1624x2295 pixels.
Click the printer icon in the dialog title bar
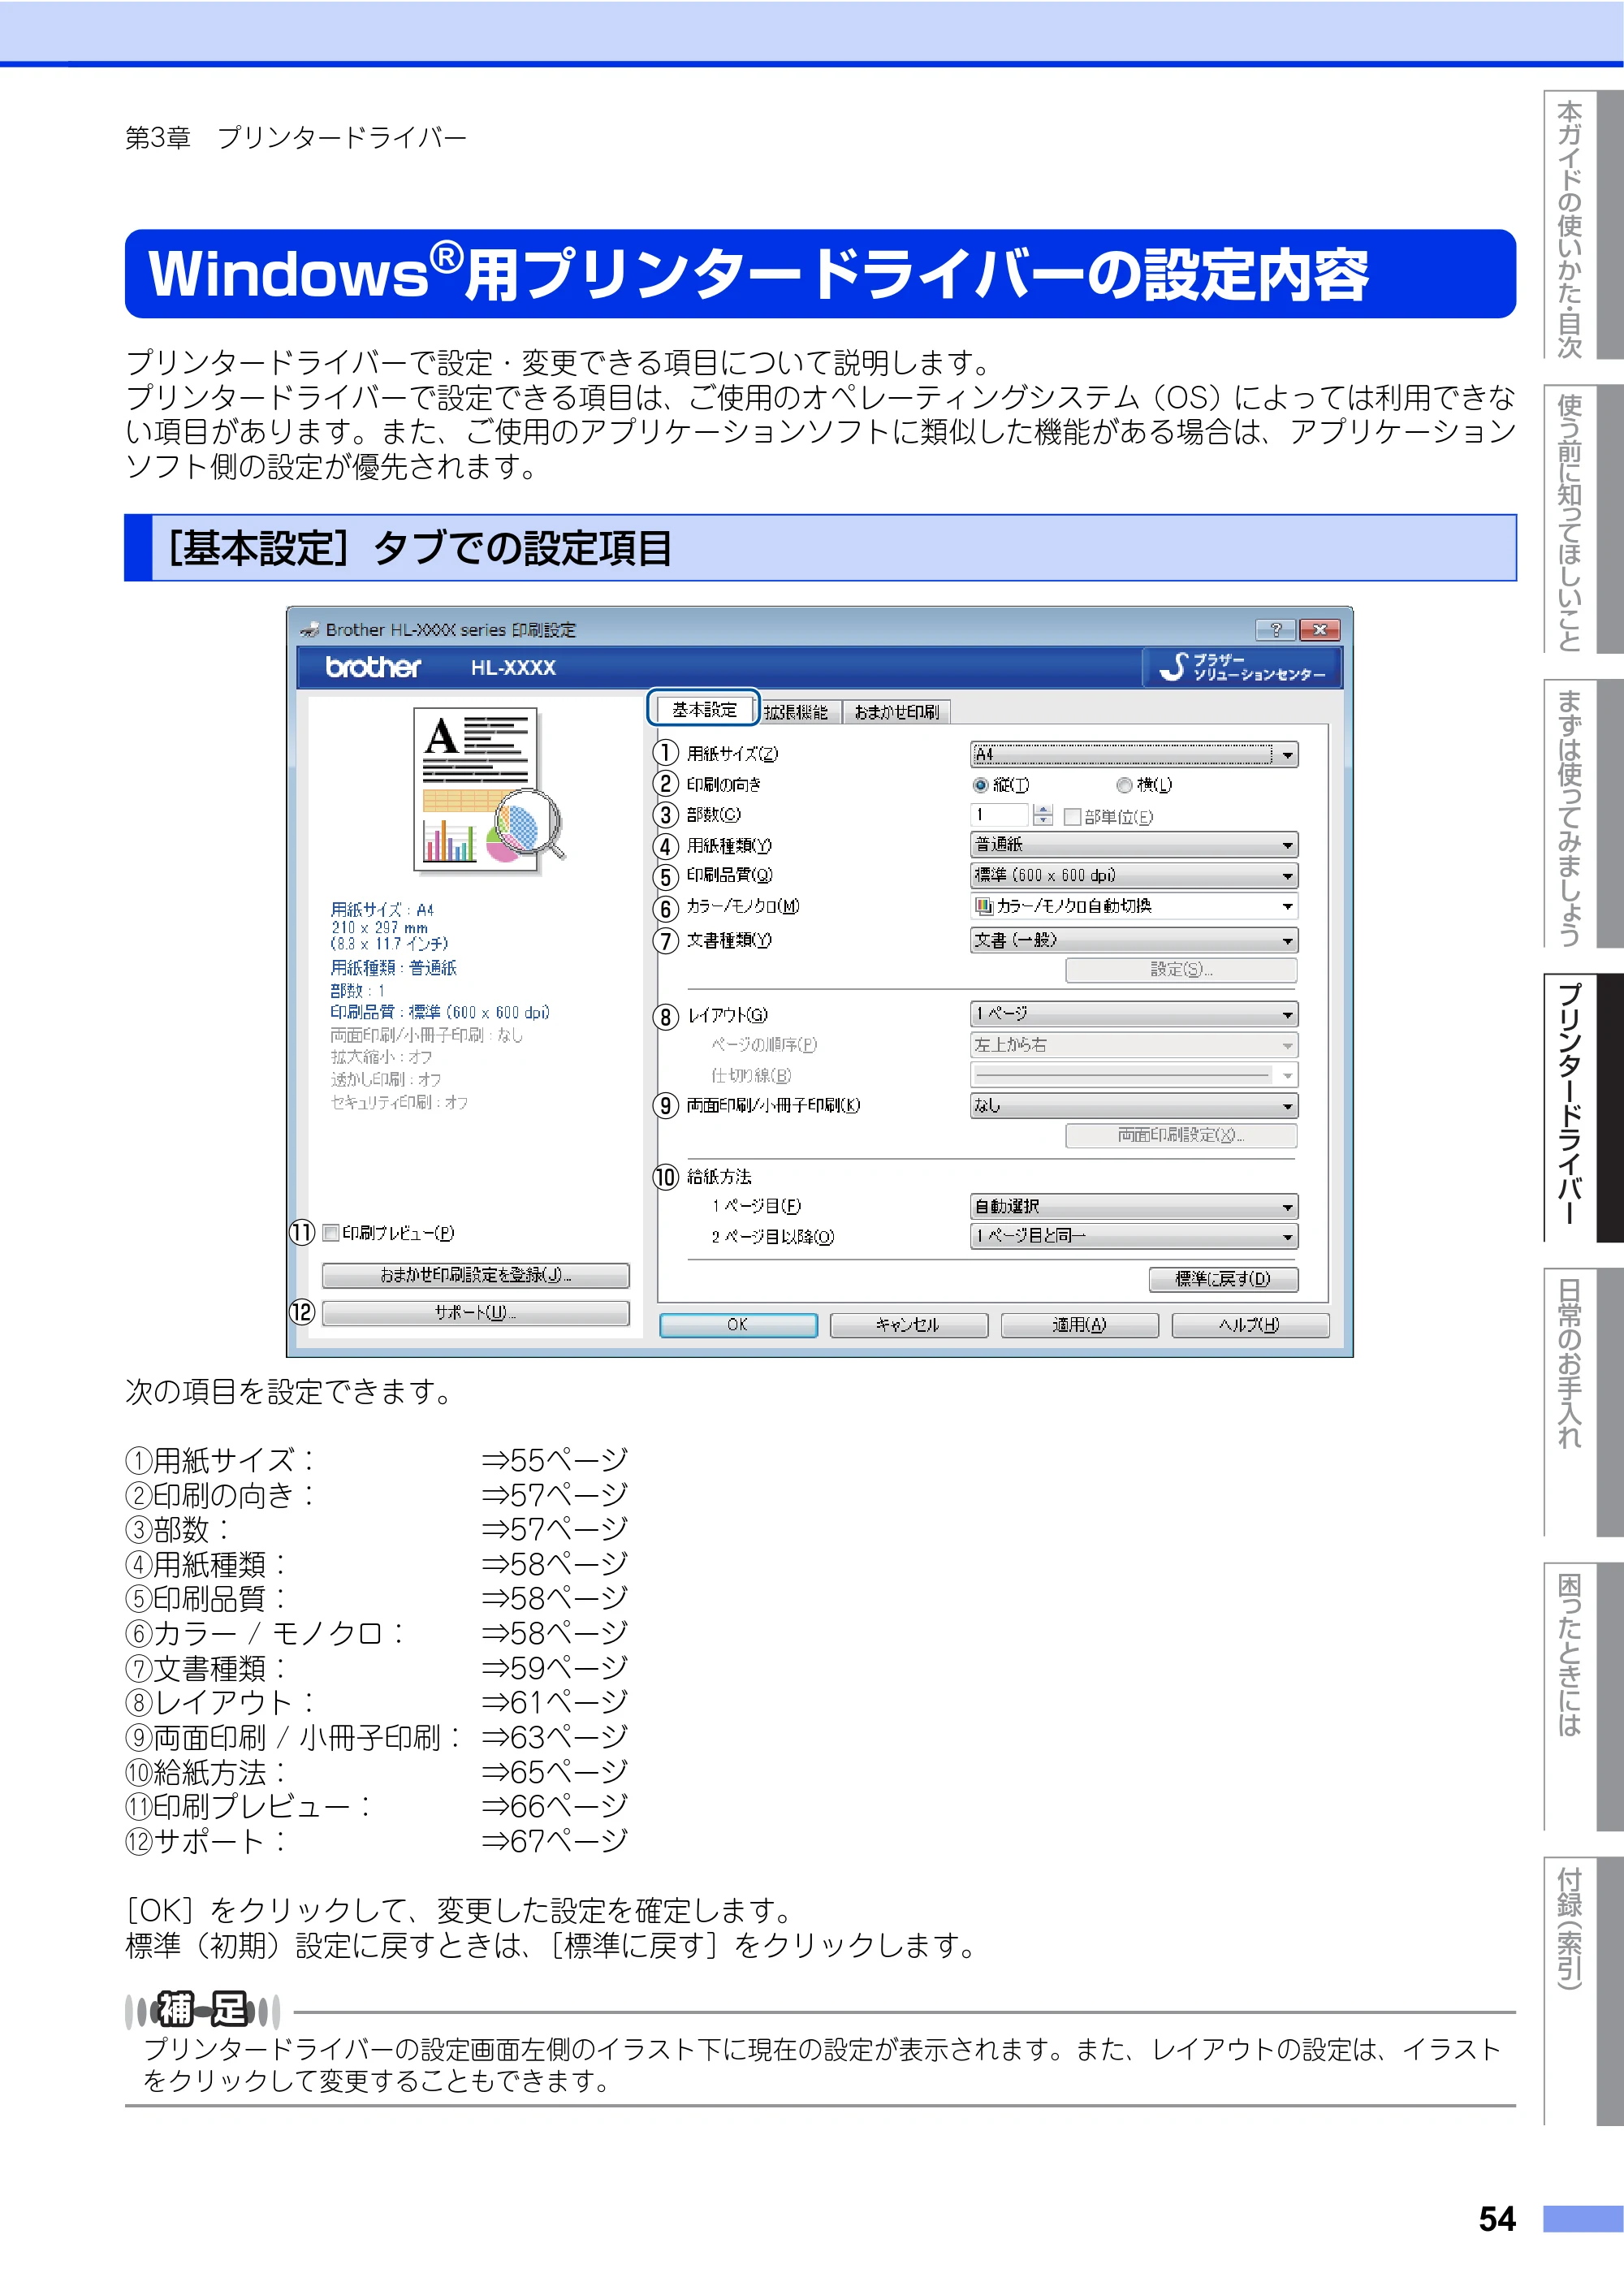[310, 630]
